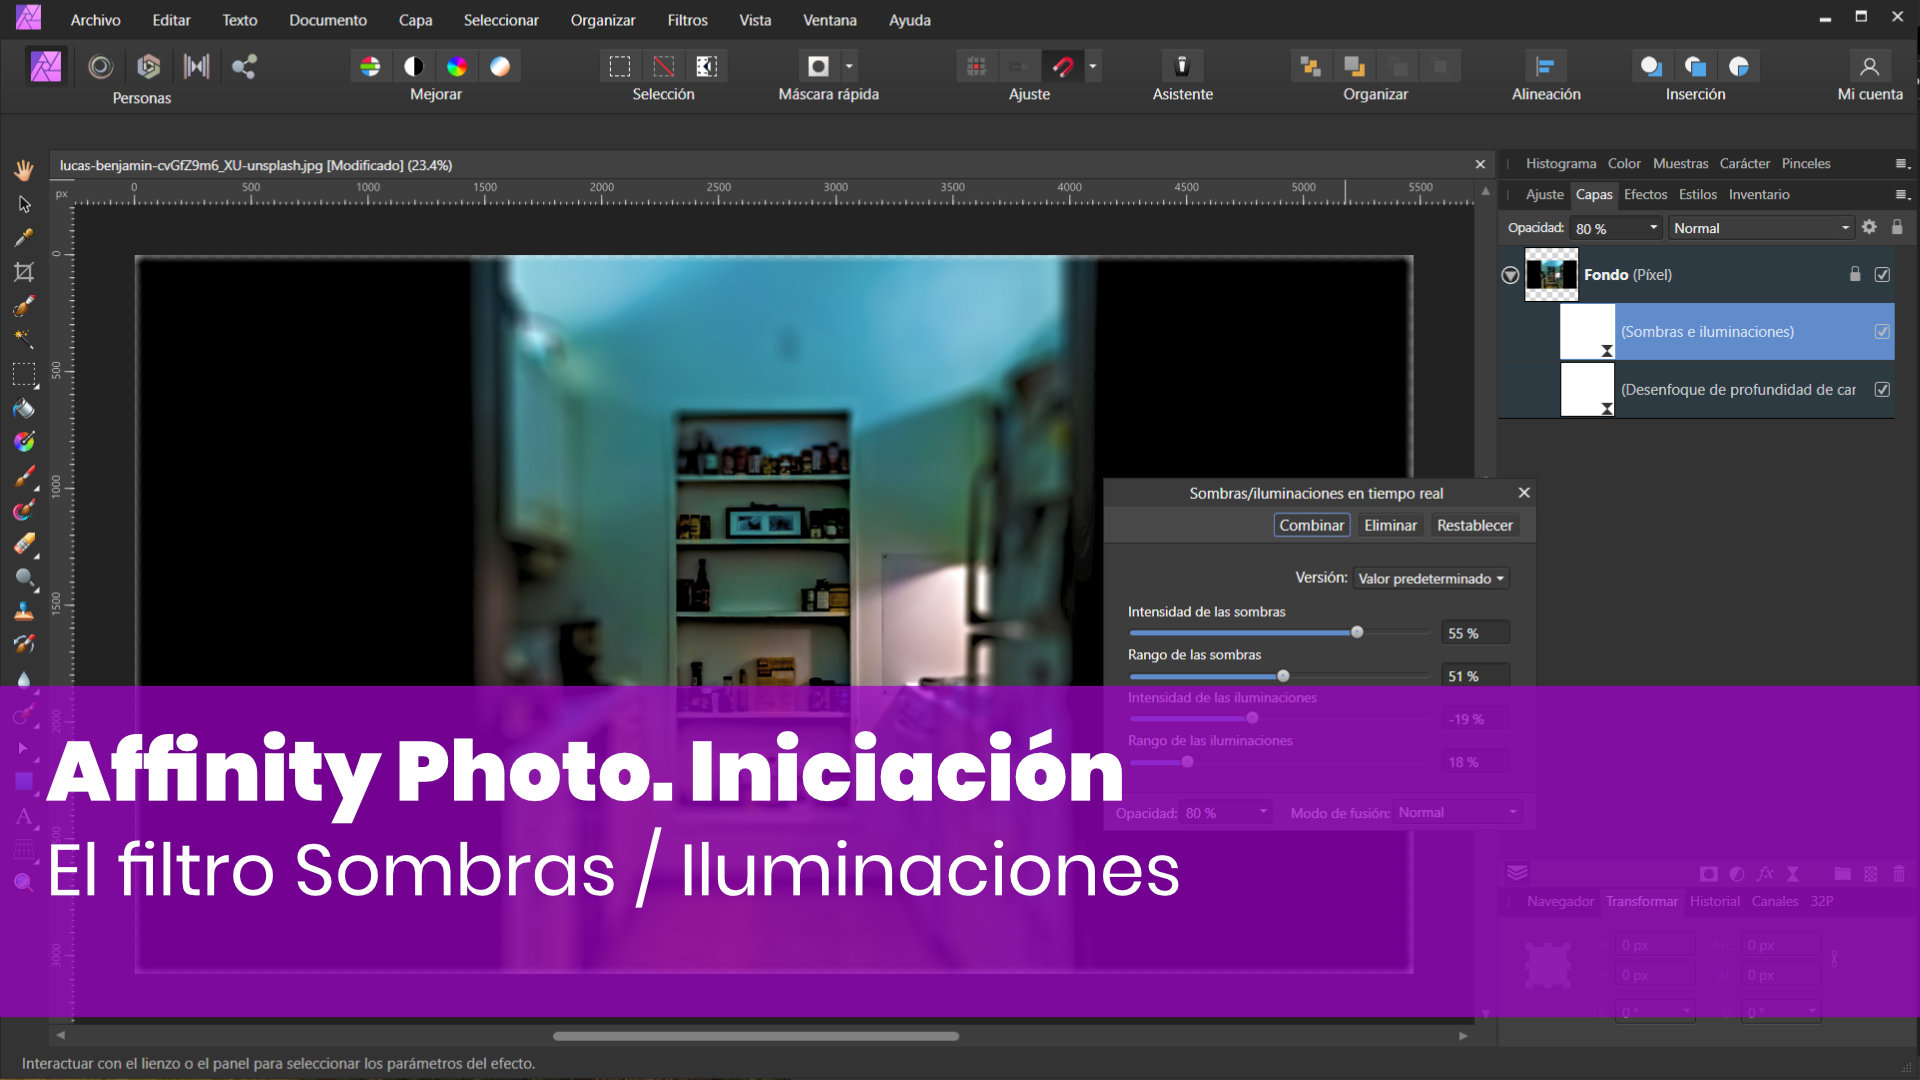Click the Select All icon
This screenshot has width=1920, height=1080.
click(620, 66)
